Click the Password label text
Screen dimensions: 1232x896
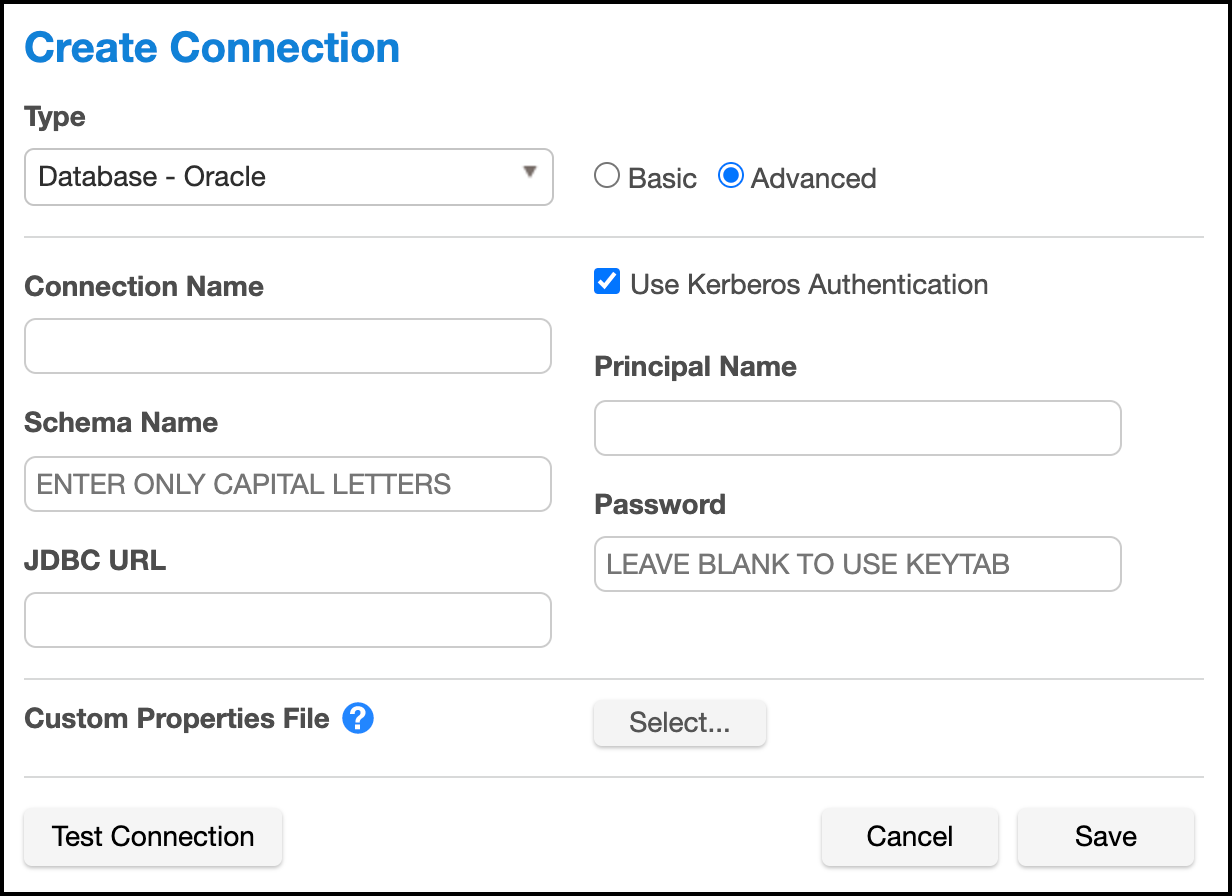(660, 504)
